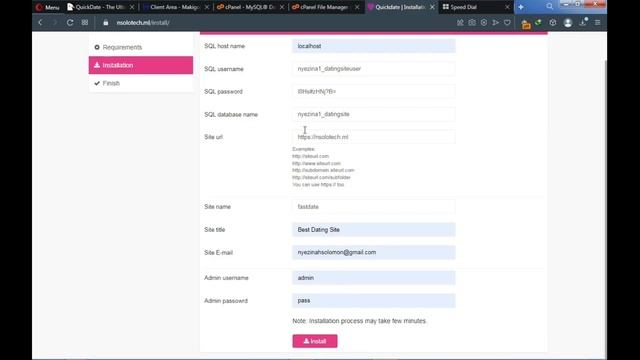Click the send arrow icon in address bar

coord(496,23)
